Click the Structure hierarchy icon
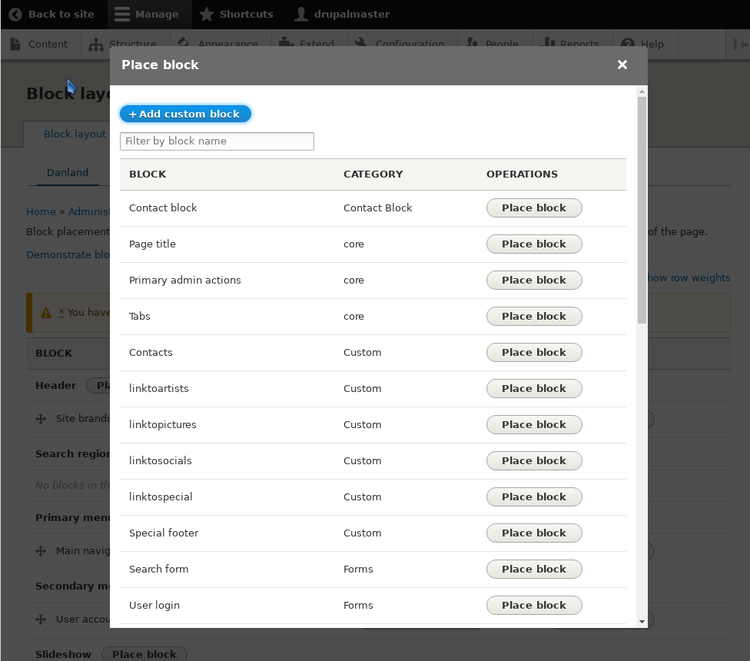750x661 pixels. [x=96, y=44]
